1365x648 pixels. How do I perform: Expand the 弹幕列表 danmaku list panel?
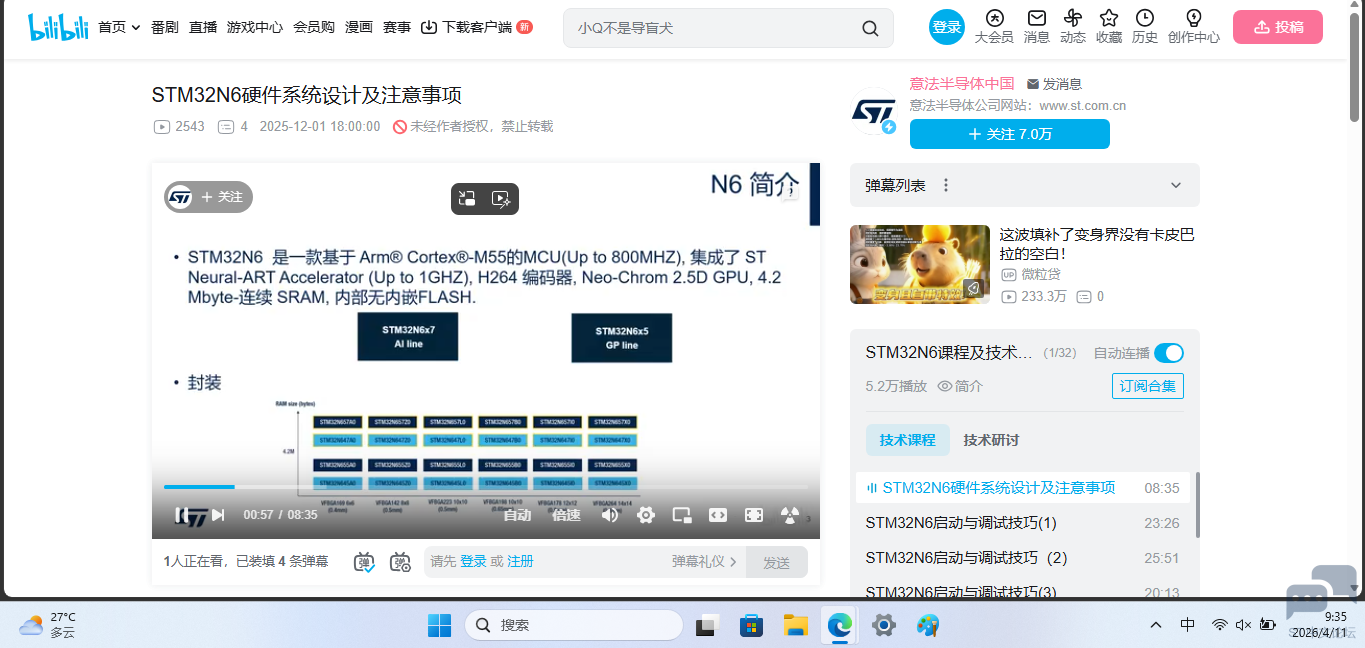[1176, 185]
